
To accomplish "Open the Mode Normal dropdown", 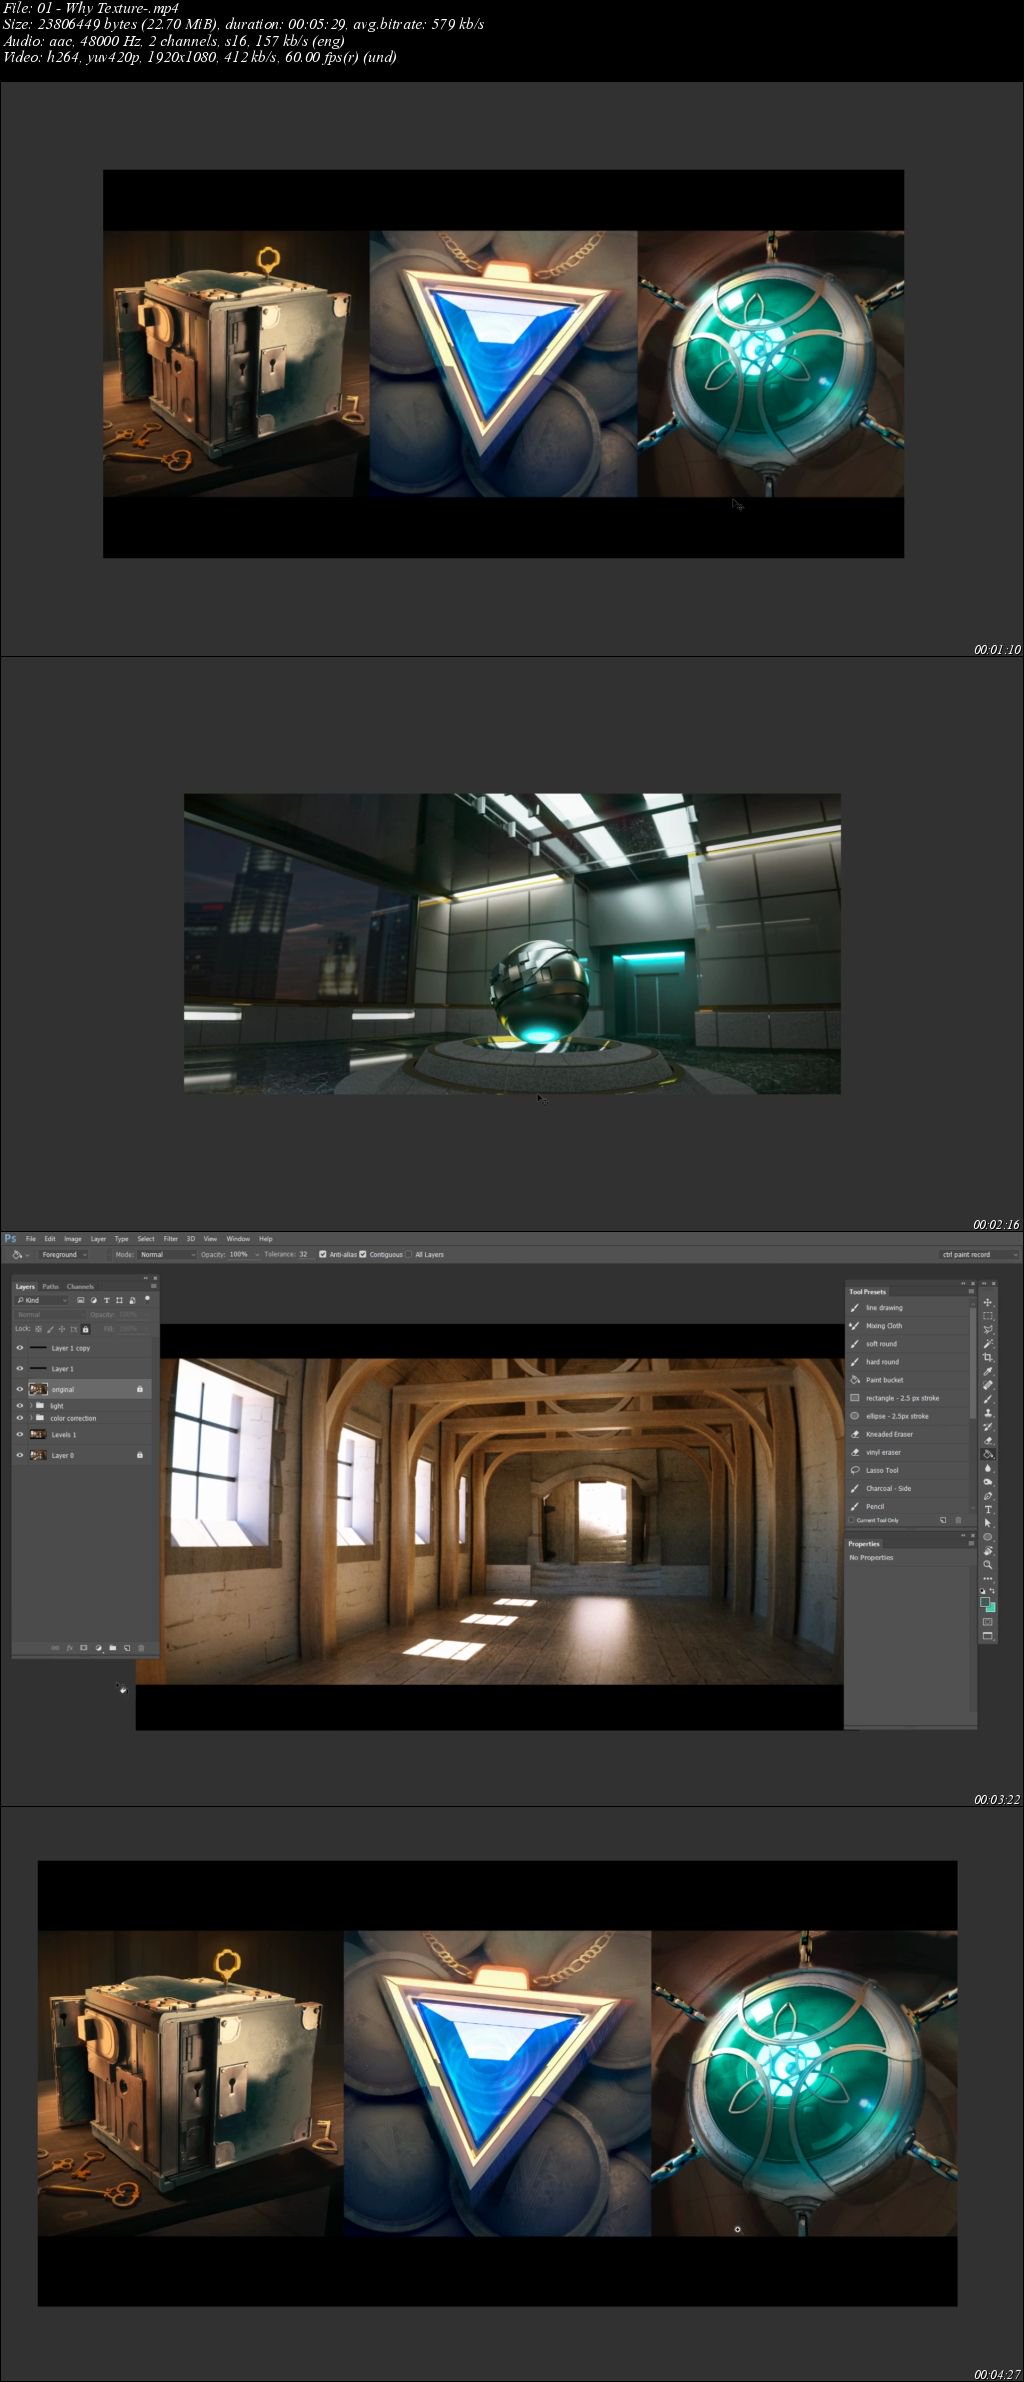I will (167, 1254).
